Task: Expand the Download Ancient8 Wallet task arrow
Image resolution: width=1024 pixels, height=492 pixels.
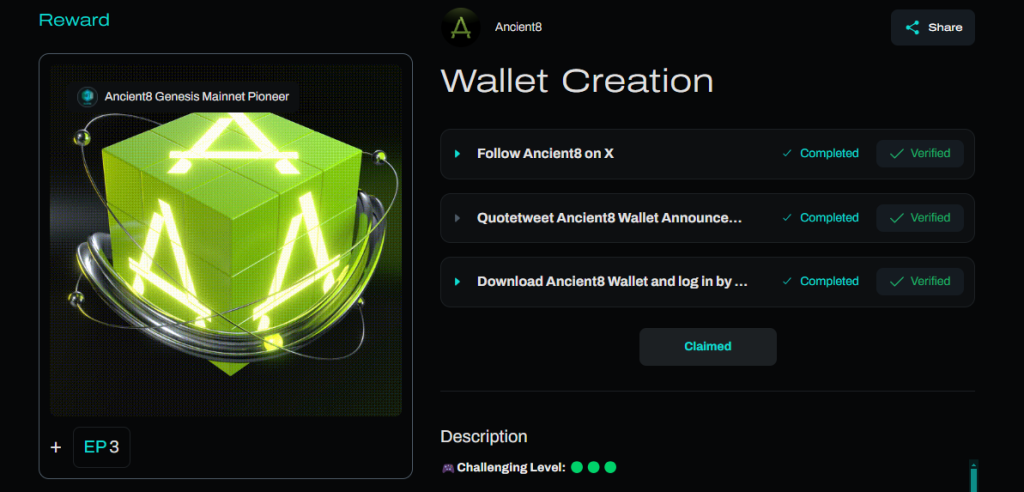Action: coord(457,282)
